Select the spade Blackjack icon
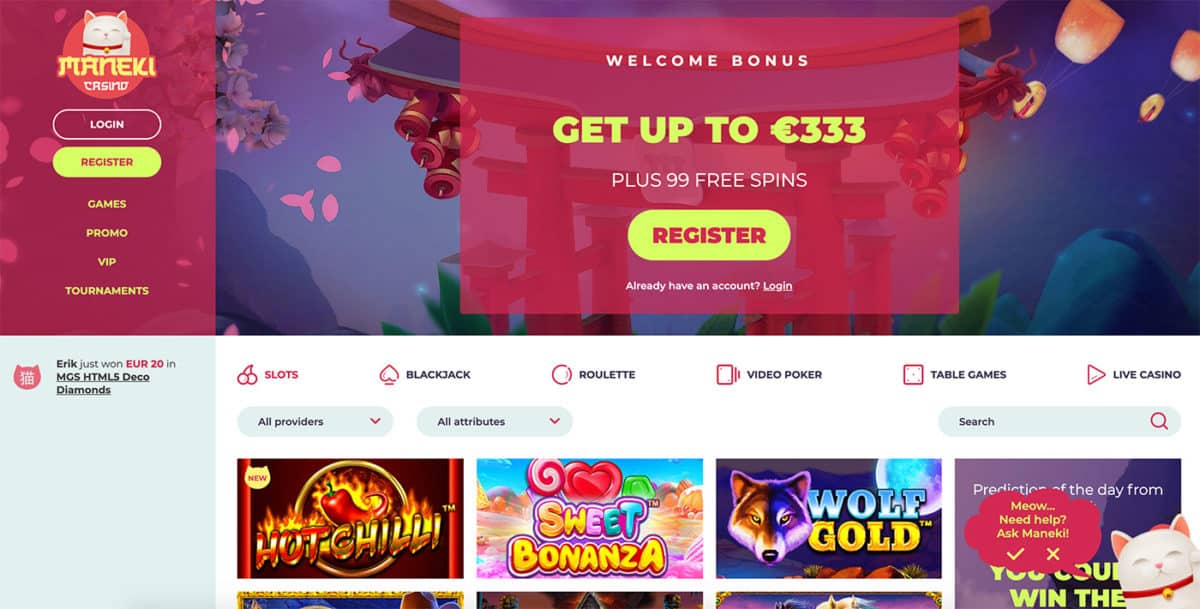Screen dimensions: 1200x609 (389, 375)
